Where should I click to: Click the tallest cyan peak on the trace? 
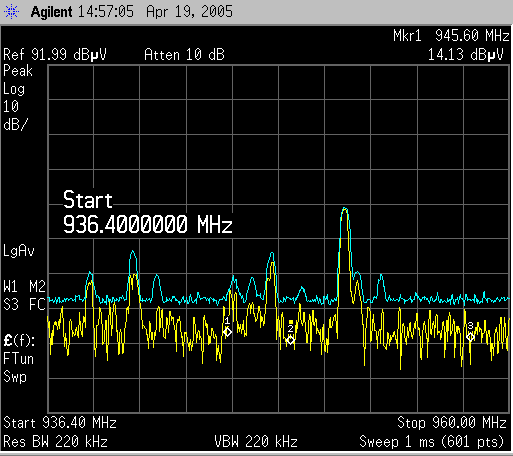click(345, 209)
